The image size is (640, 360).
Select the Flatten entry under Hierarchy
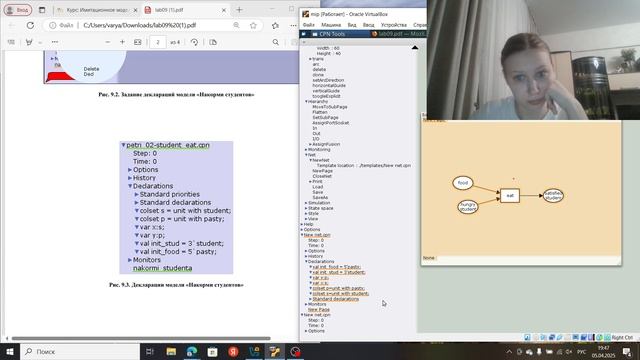[x=320, y=112]
